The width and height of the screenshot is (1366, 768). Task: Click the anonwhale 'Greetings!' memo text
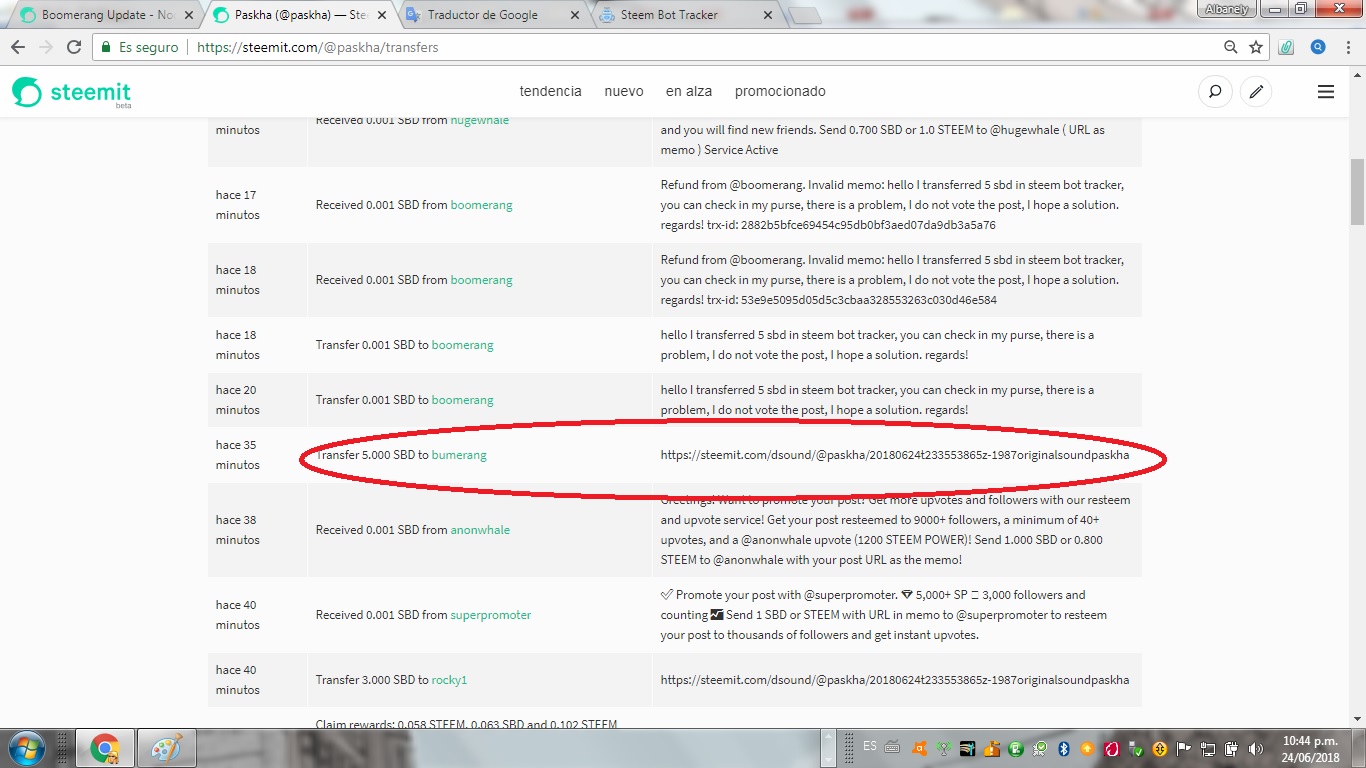tap(896, 530)
